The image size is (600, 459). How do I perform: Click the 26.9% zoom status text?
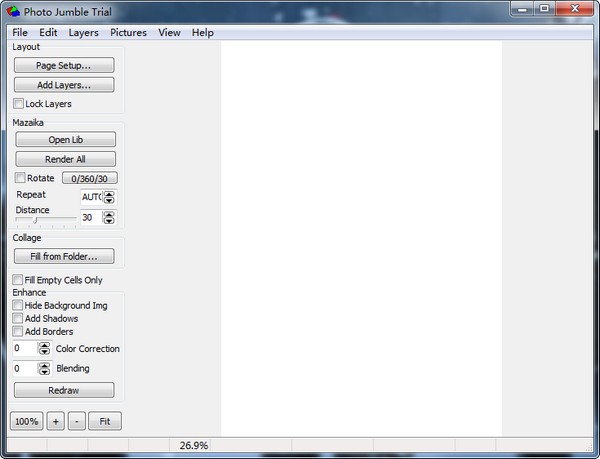tap(194, 445)
